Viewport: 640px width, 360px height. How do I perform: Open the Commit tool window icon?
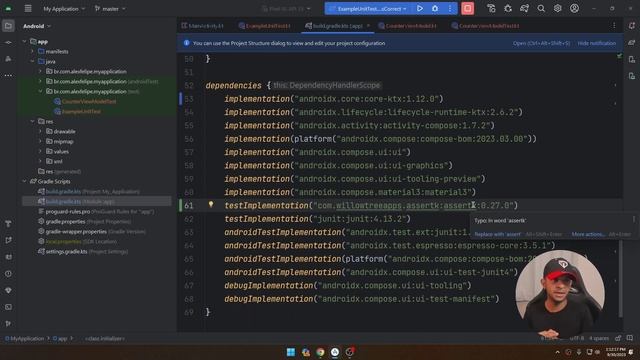tap(8, 42)
